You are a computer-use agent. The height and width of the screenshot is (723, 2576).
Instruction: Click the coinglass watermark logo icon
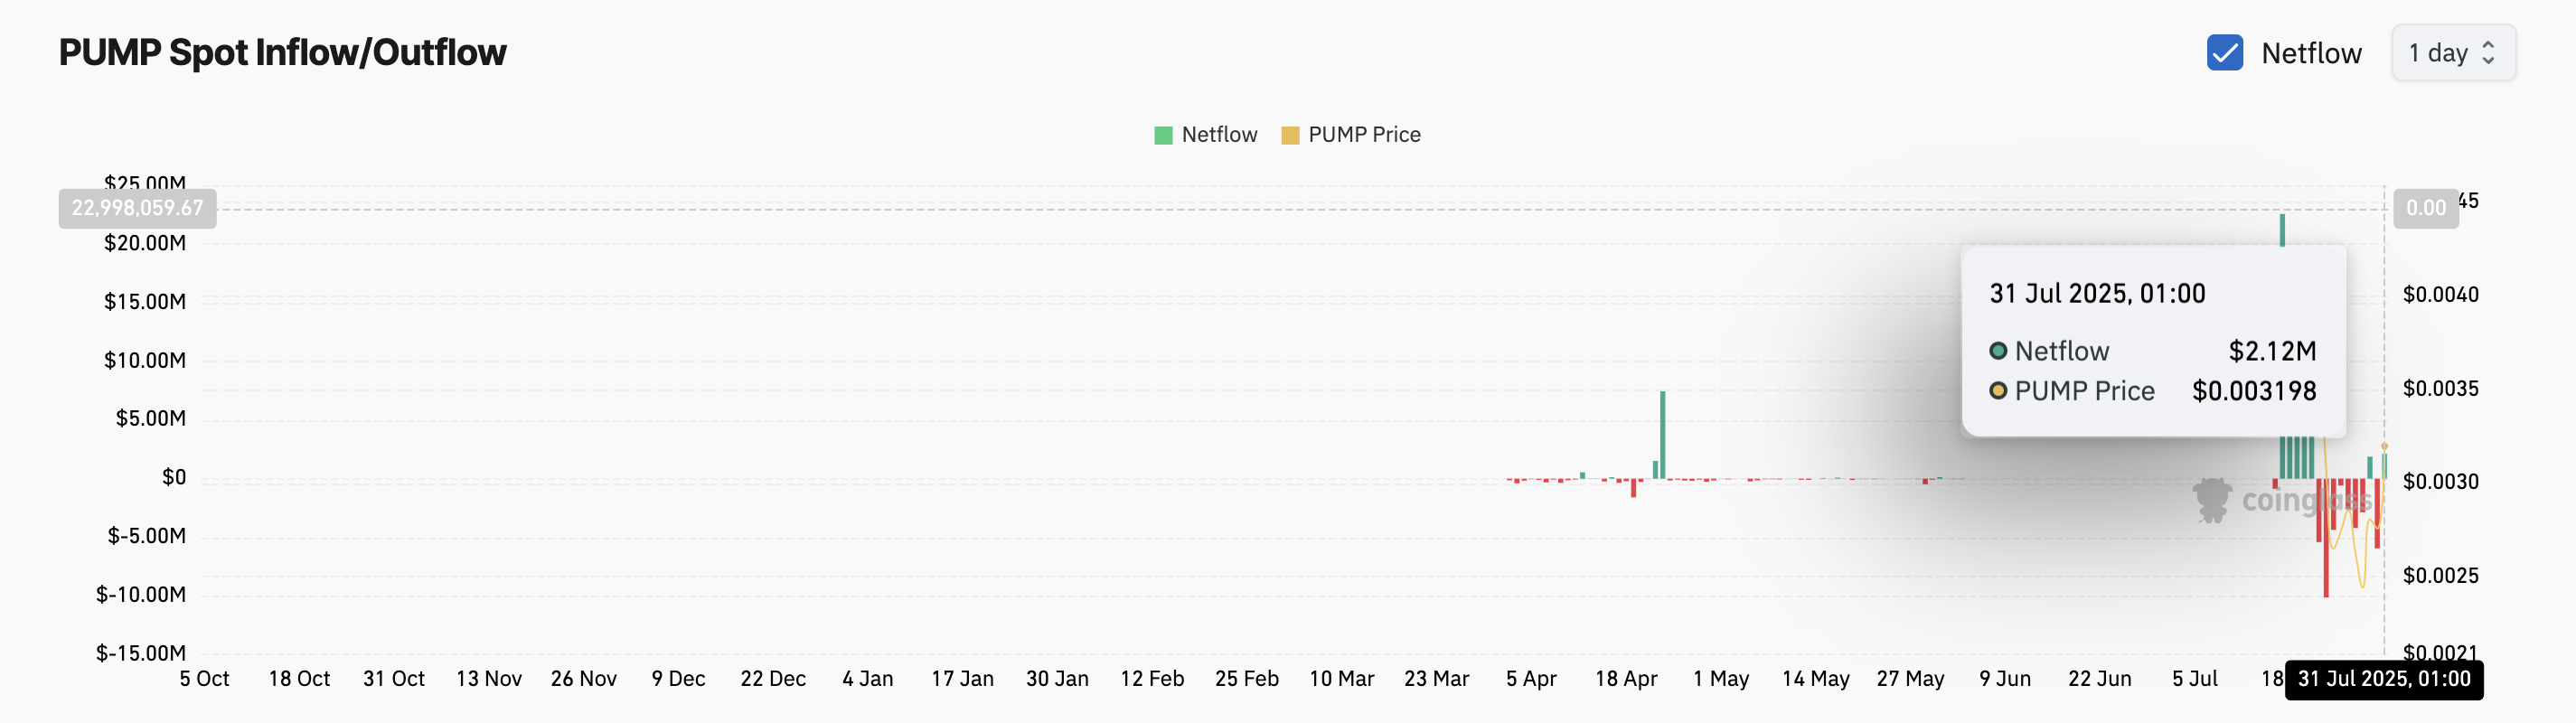pos(2211,498)
